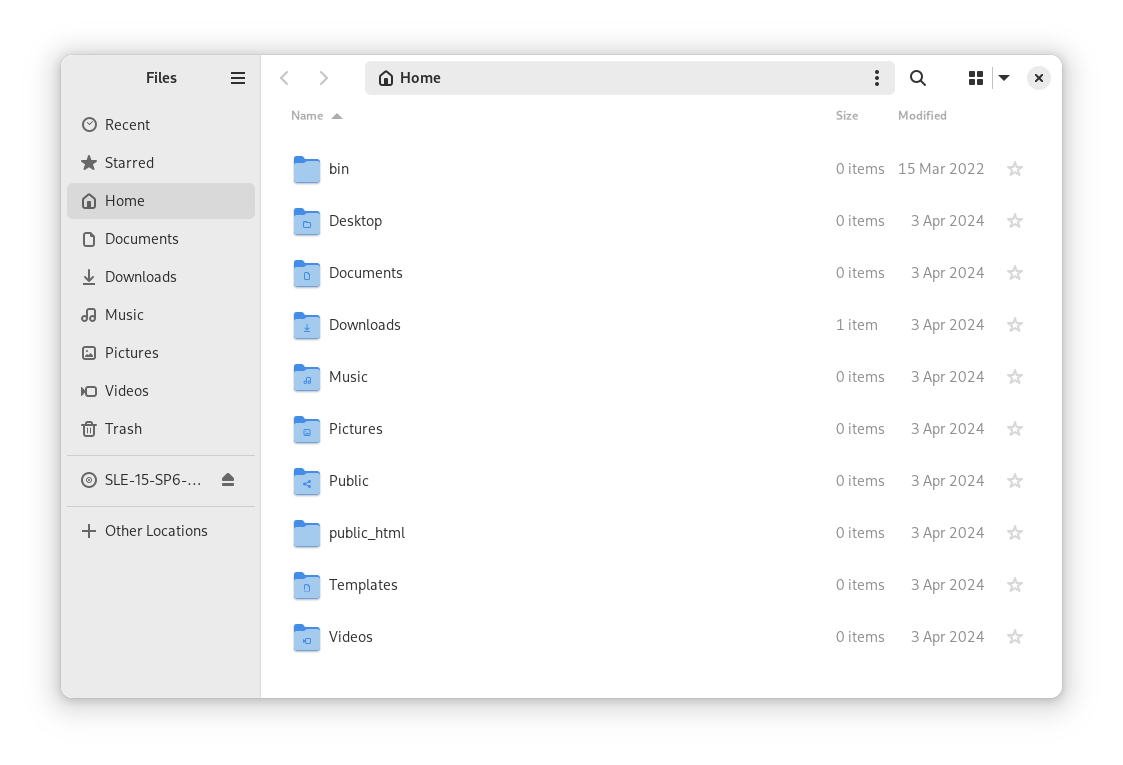This screenshot has height=765, width=1123.
Task: Open the search tool with magnifier icon
Action: [x=917, y=78]
